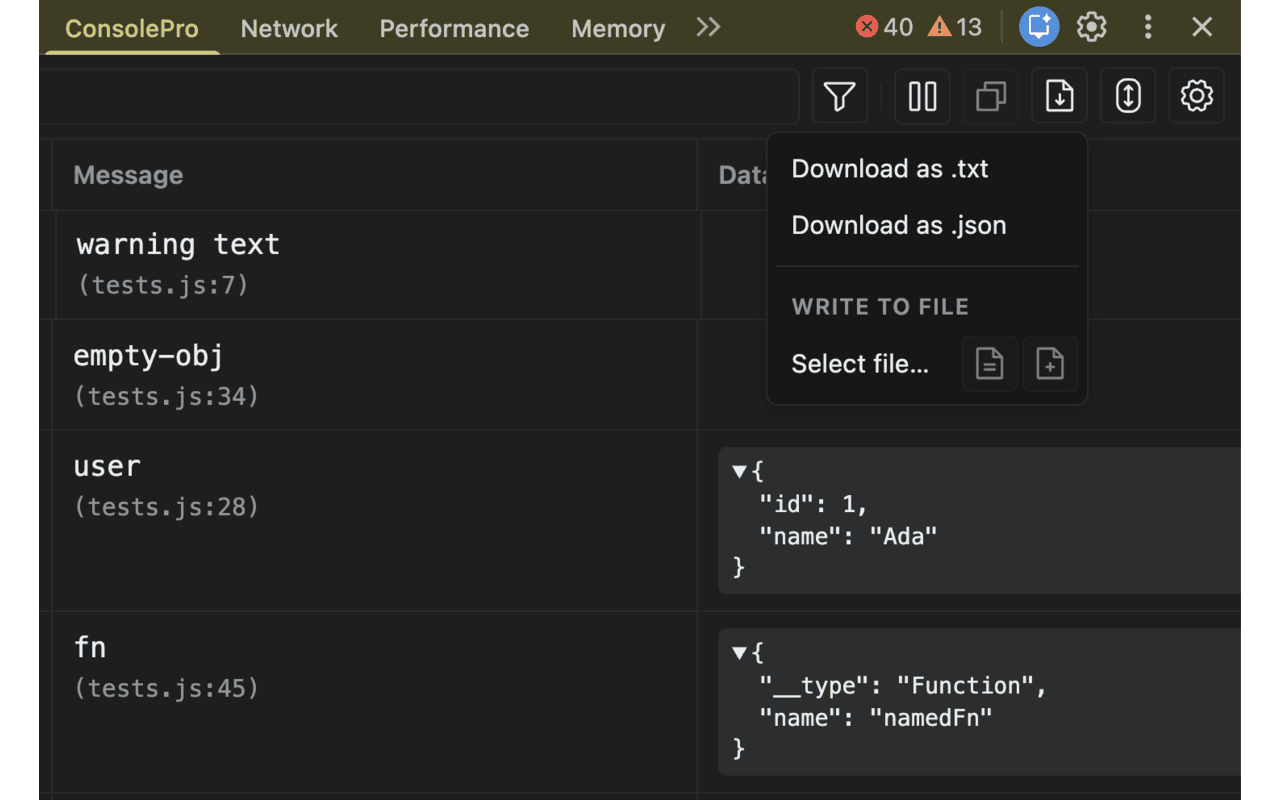Click the new file plus document icon
This screenshot has height=800, width=1280.
[1050, 364]
